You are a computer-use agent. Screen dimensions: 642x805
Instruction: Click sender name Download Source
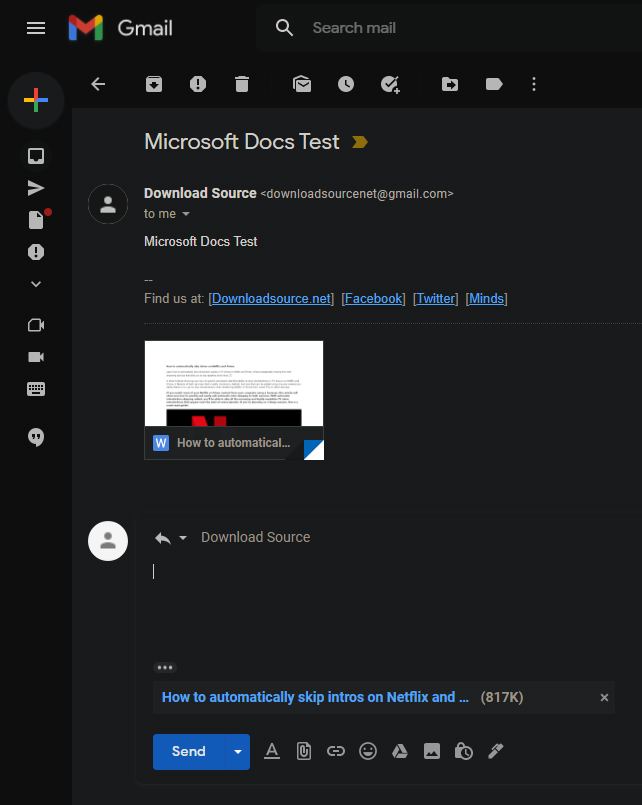(x=200, y=193)
